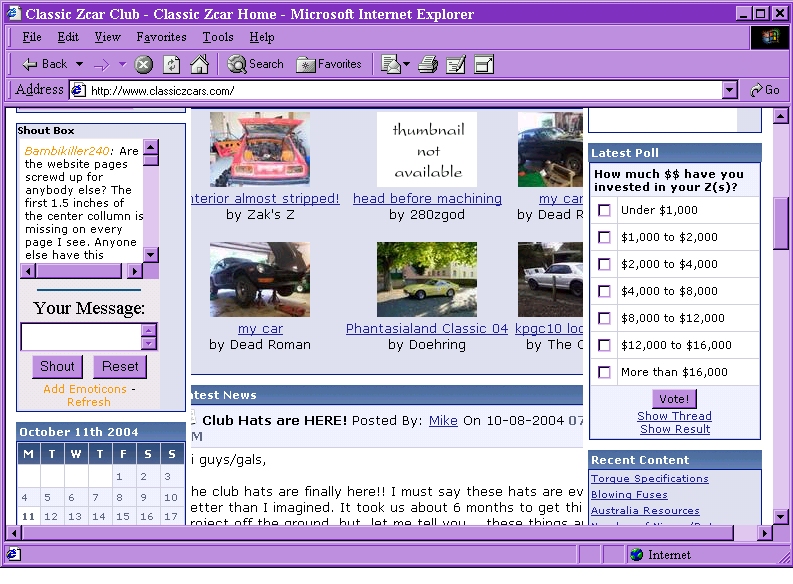The width and height of the screenshot is (793, 584).
Task: Open the Favorites menu
Action: click(x=161, y=37)
